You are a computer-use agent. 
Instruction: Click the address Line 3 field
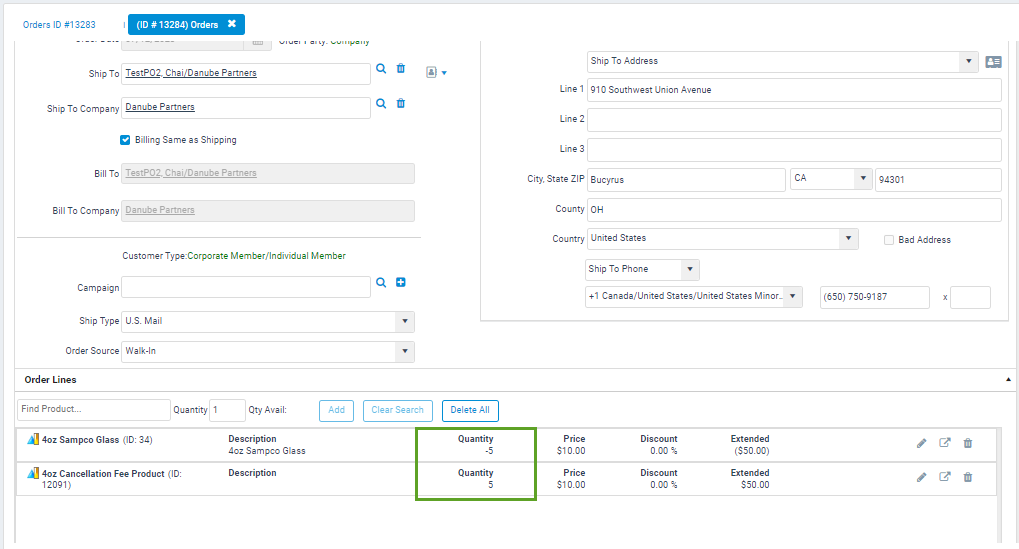pos(794,149)
